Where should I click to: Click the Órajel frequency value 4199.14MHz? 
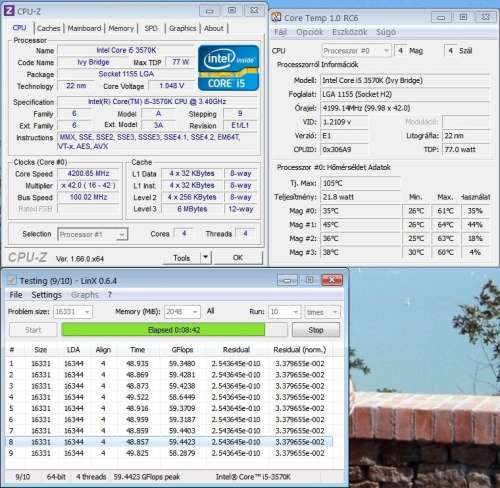405,108
